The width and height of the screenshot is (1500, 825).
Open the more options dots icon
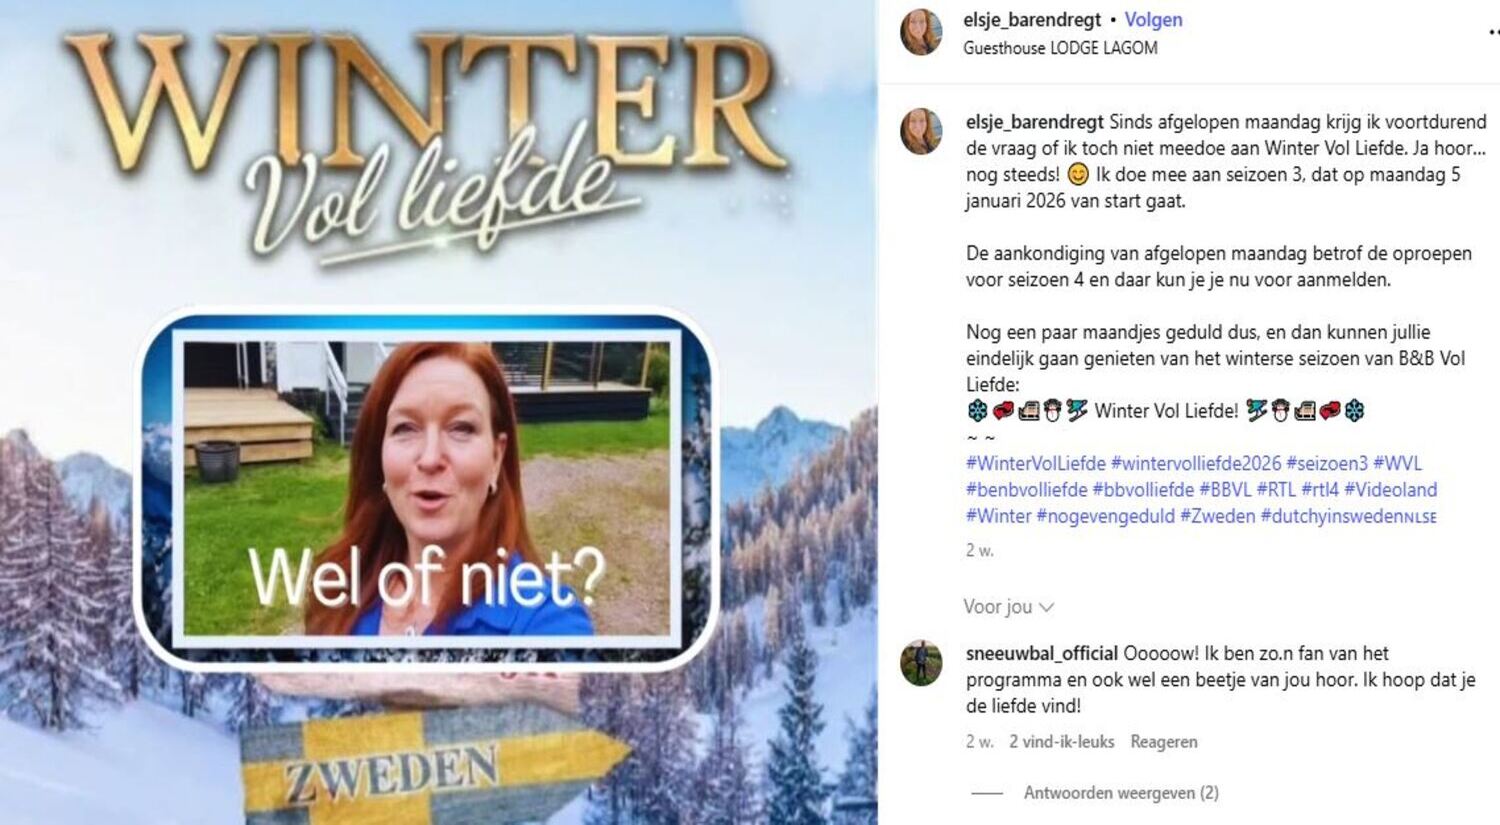[1494, 33]
